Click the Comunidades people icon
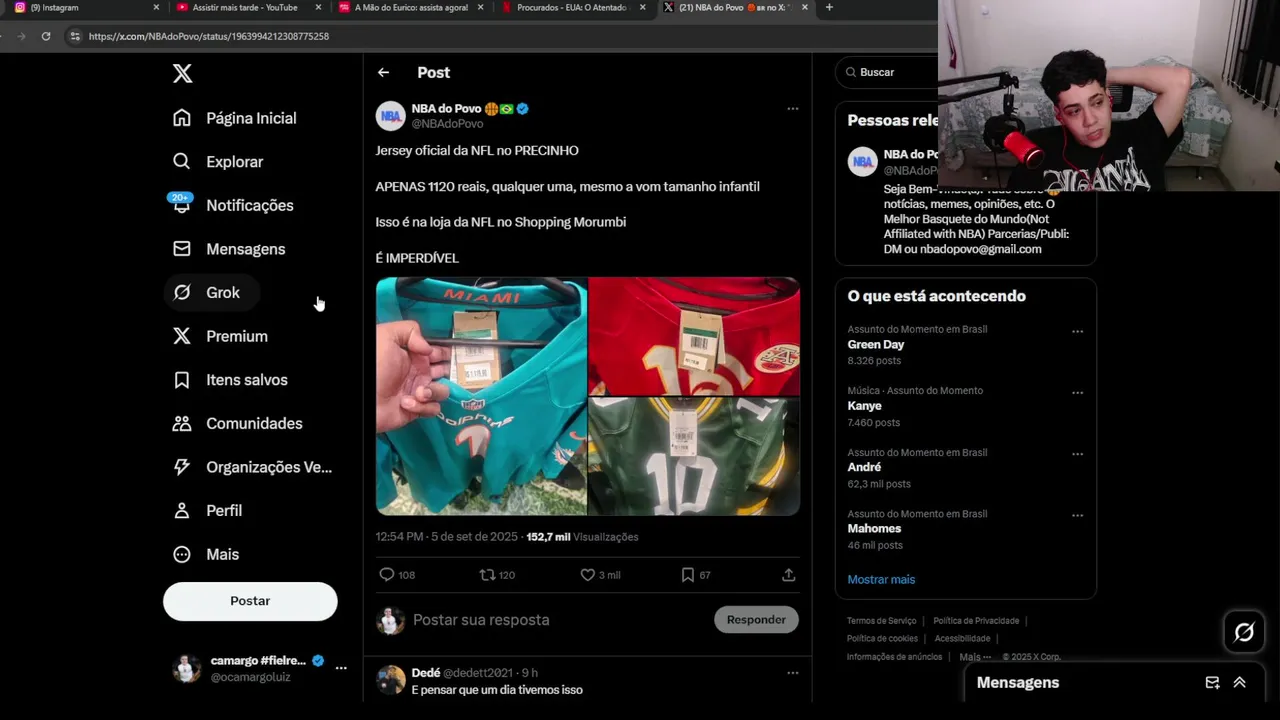This screenshot has height=720, width=1280. click(182, 424)
